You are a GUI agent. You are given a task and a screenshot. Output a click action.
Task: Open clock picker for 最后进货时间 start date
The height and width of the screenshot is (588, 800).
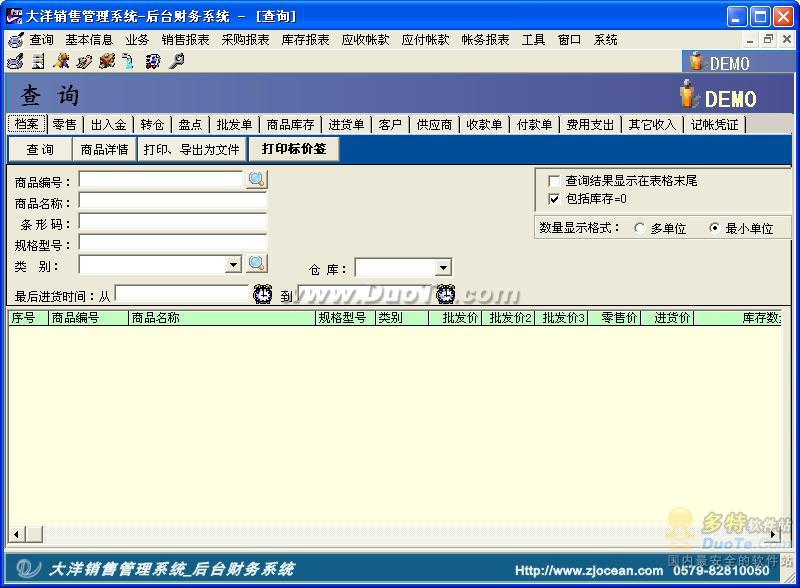pos(263,295)
